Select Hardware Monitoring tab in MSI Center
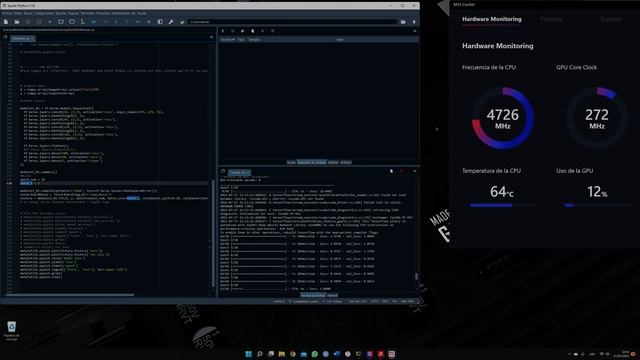Screen dimensions: 640x360 pyautogui.click(x=492, y=19)
